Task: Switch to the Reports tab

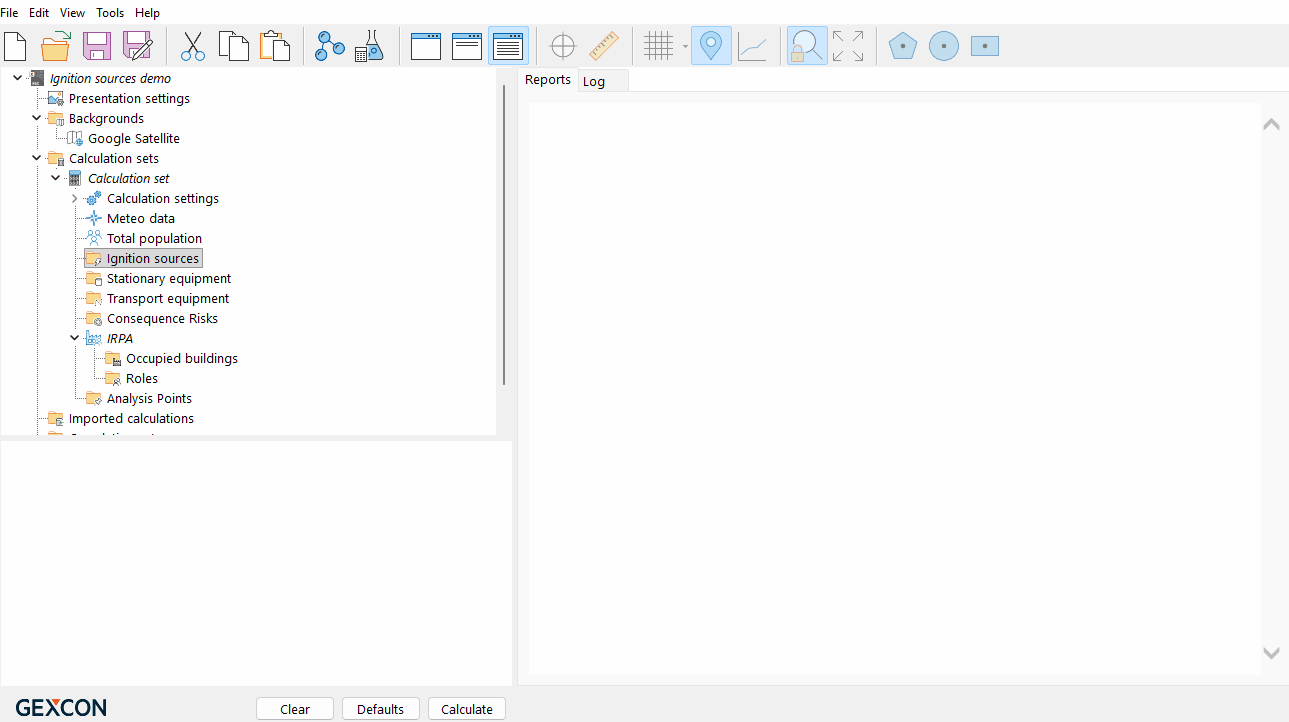Action: pos(548,80)
